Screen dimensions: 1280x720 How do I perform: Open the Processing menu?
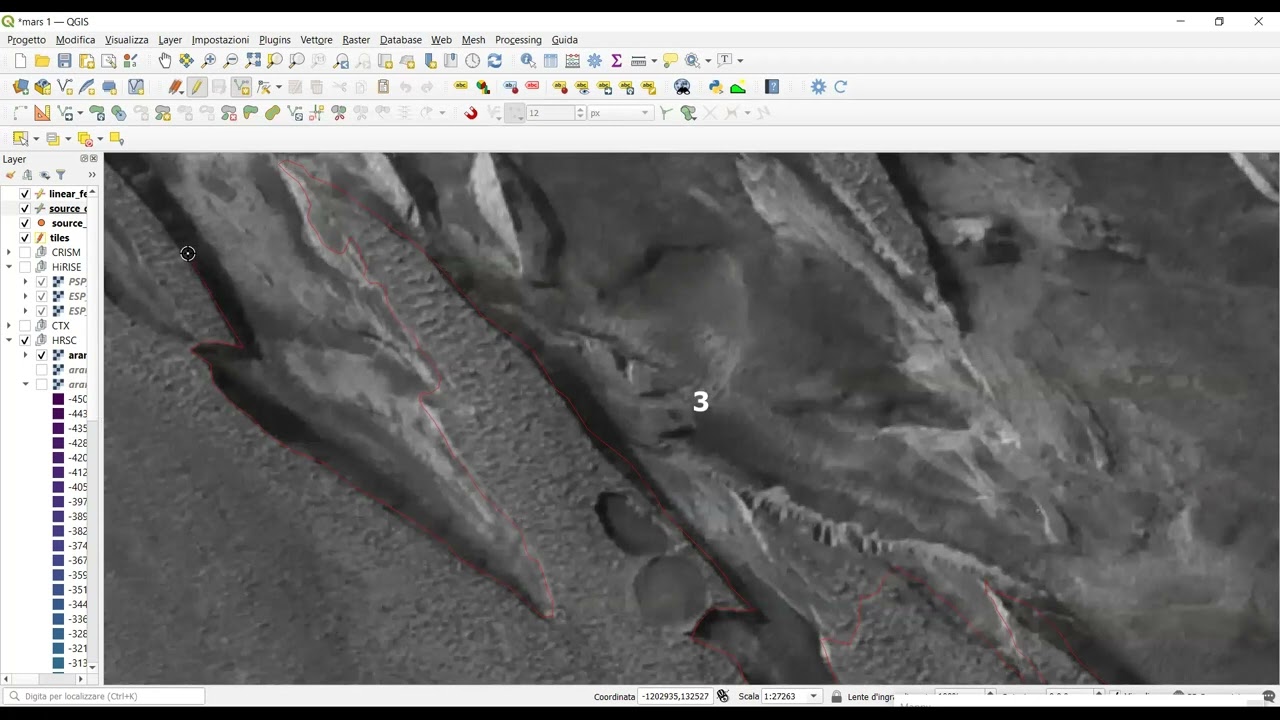coord(518,40)
